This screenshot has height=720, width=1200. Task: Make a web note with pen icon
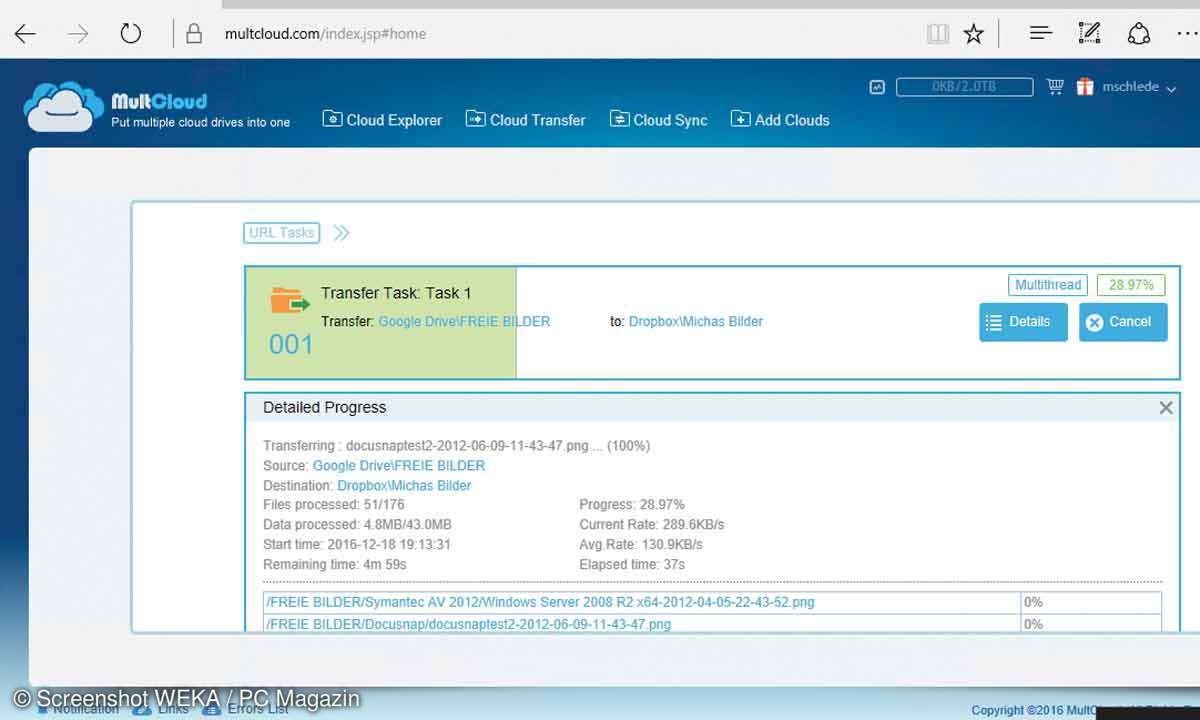(1090, 33)
